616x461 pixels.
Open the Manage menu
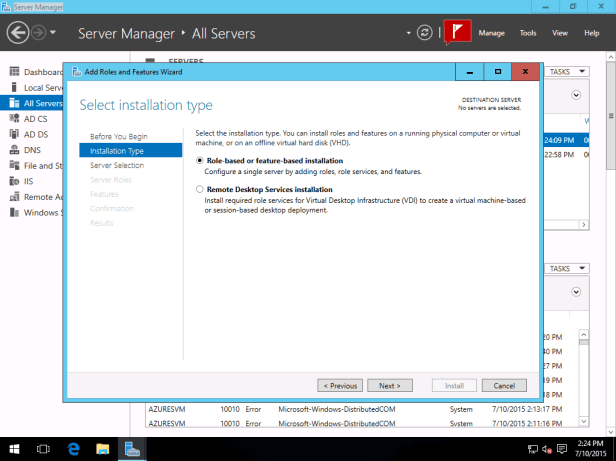[x=491, y=33]
